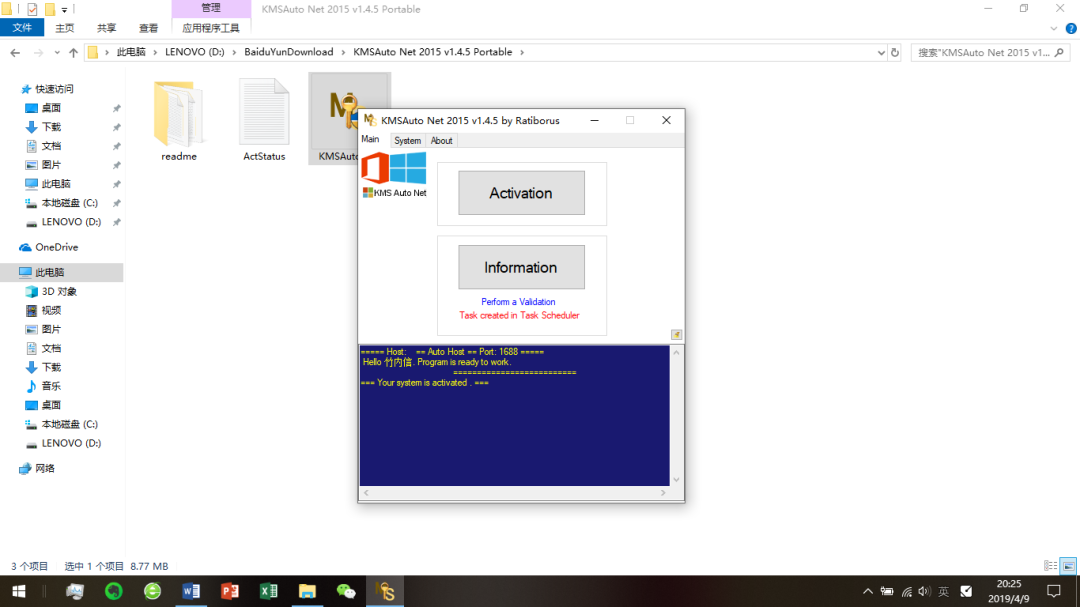
Task: Expand the ribbon with the chevron
Action: [1054, 28]
